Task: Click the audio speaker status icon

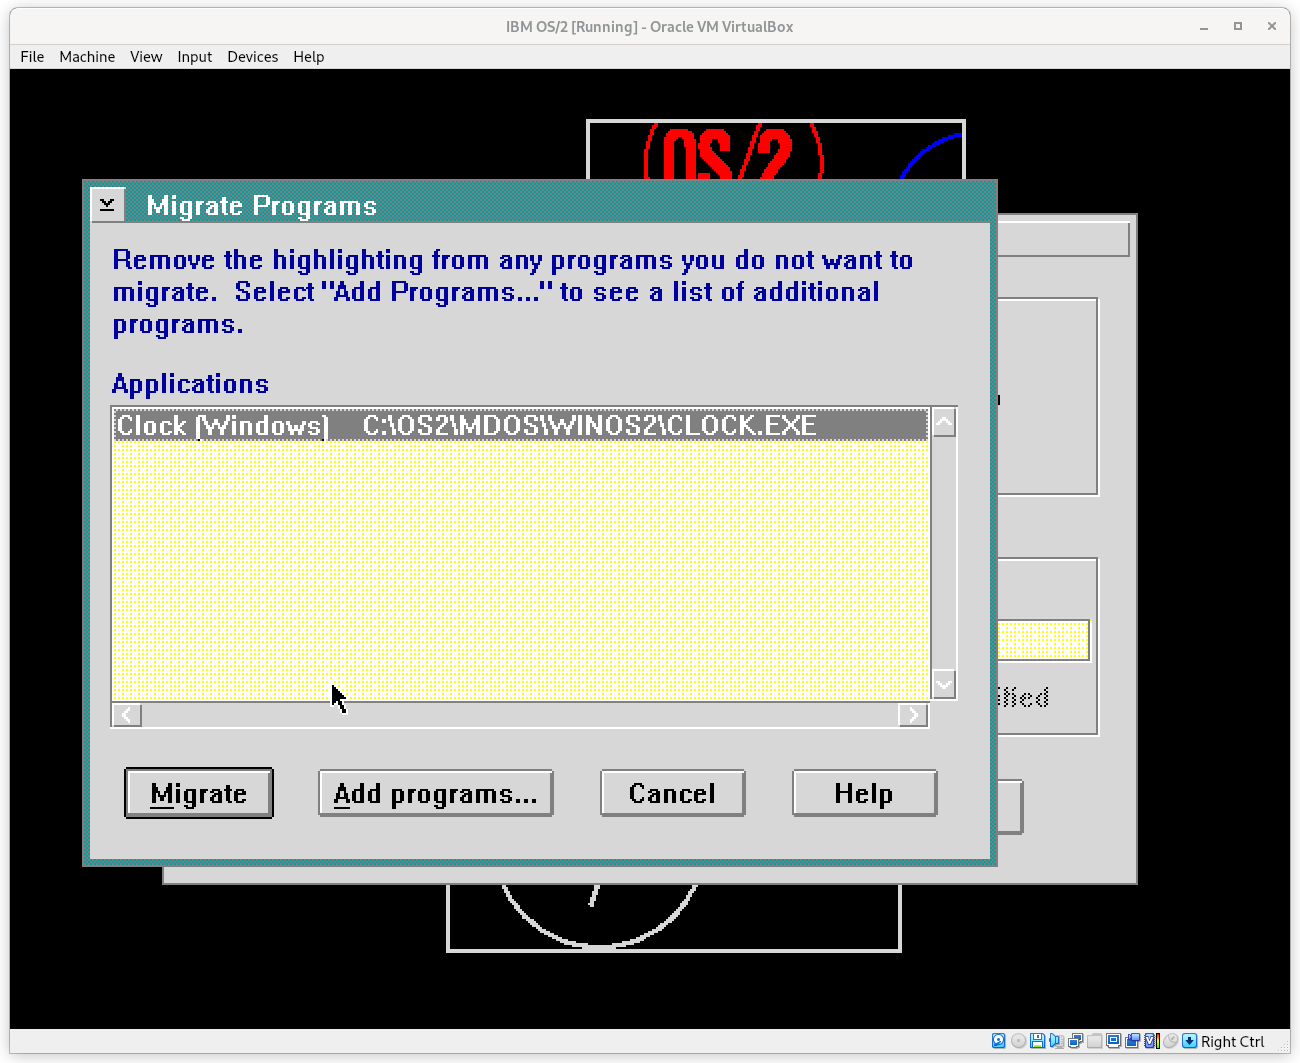Action: pyautogui.click(x=1056, y=1041)
